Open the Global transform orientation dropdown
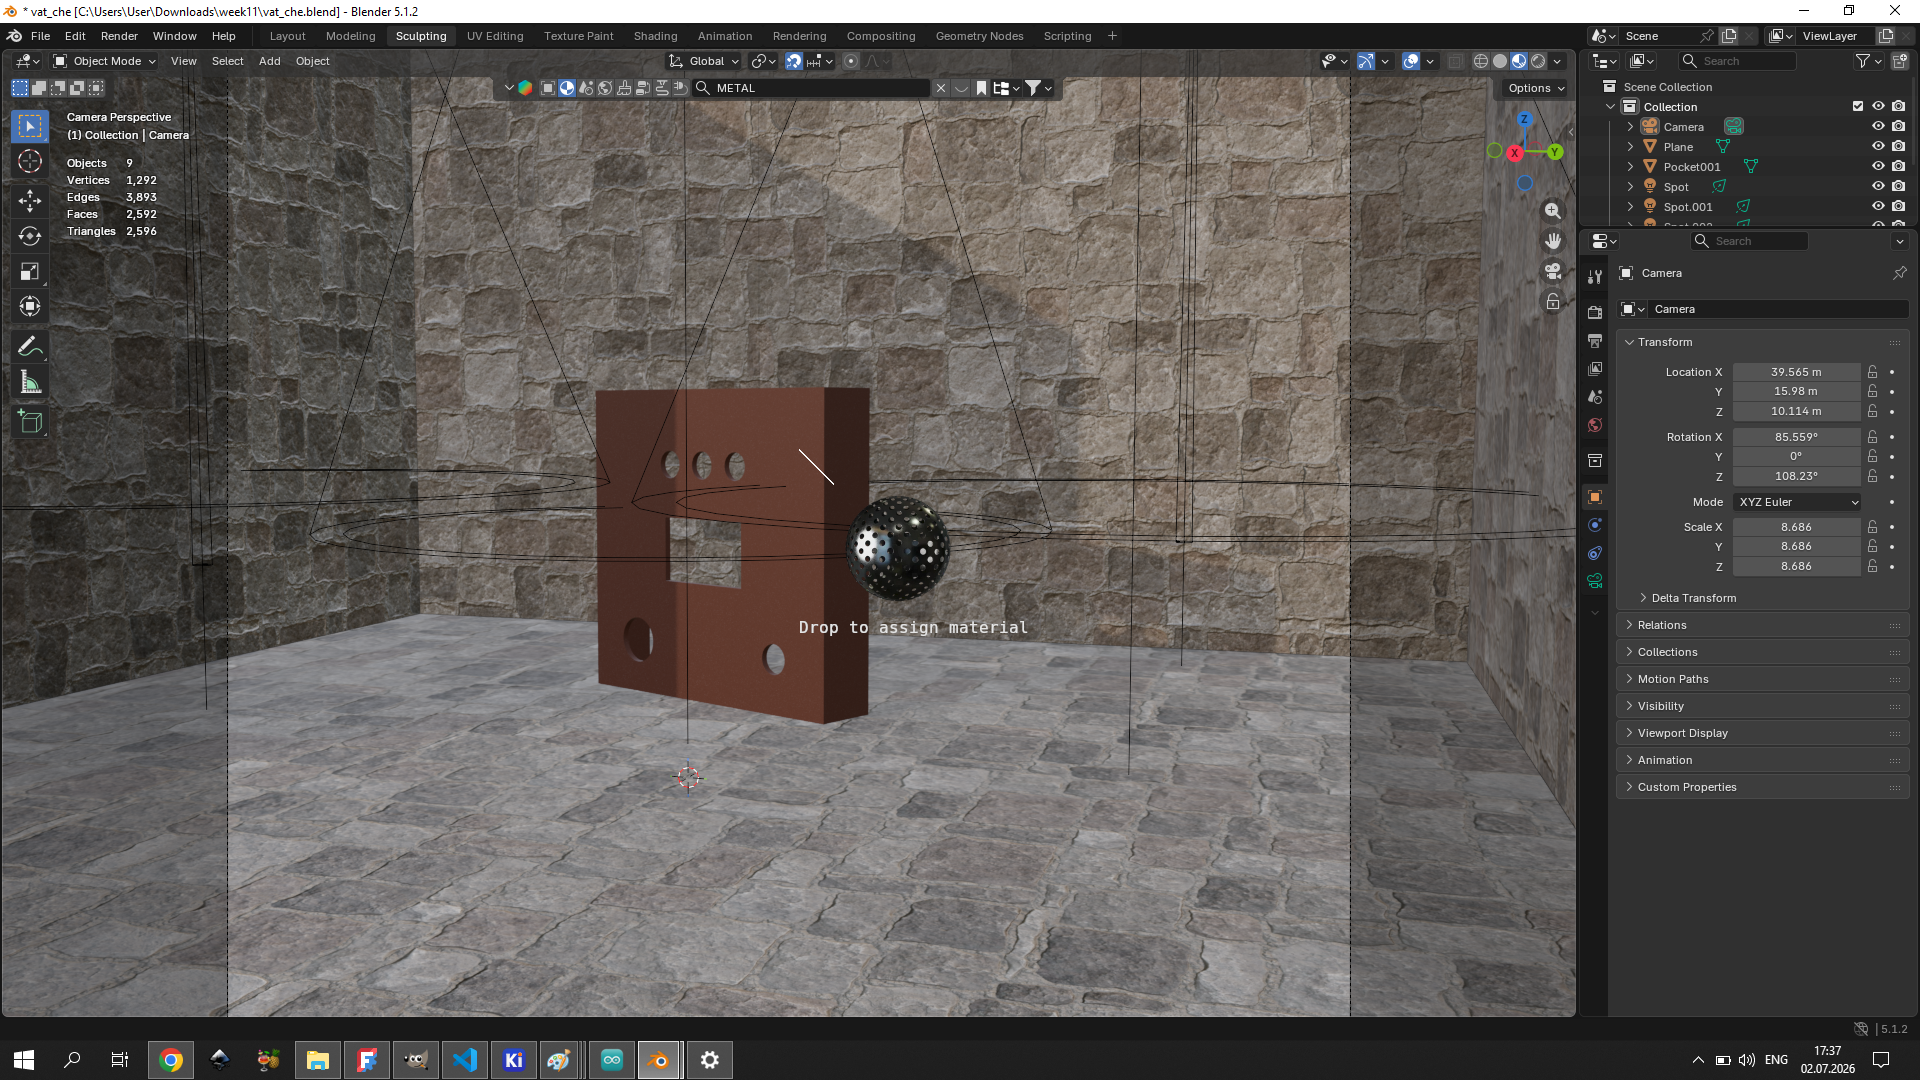1920x1080 pixels. [x=704, y=61]
